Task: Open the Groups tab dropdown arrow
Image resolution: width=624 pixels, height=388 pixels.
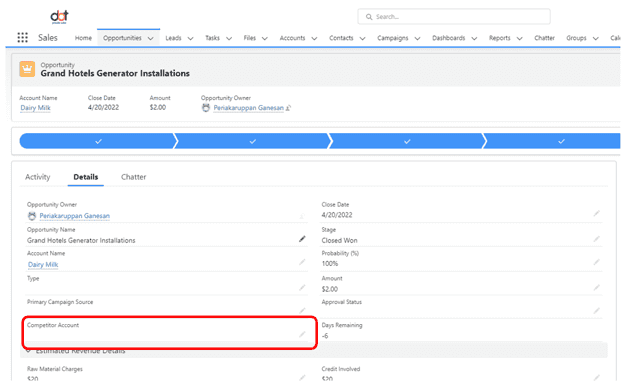Action: coord(595,39)
